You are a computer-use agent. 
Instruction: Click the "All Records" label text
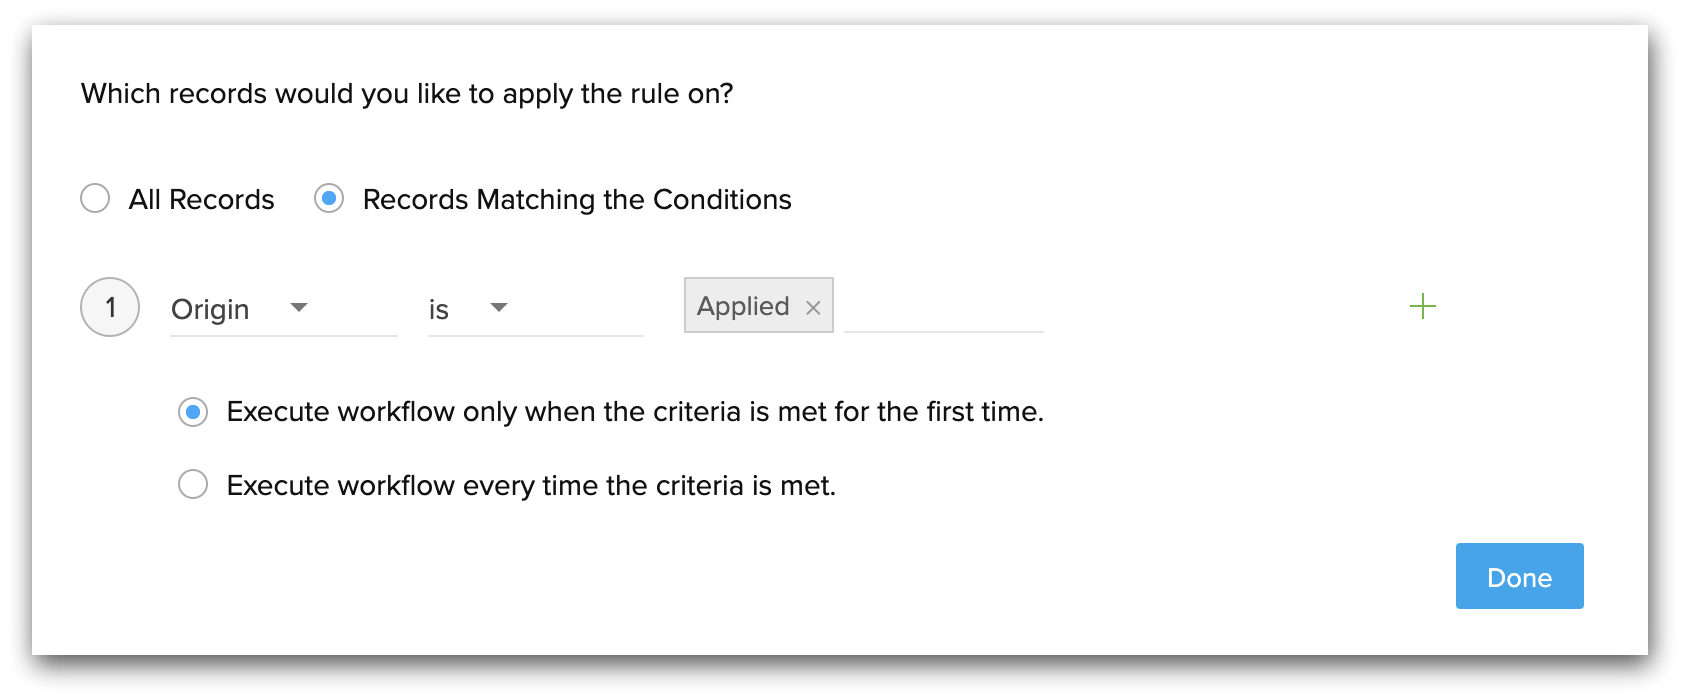click(x=201, y=199)
